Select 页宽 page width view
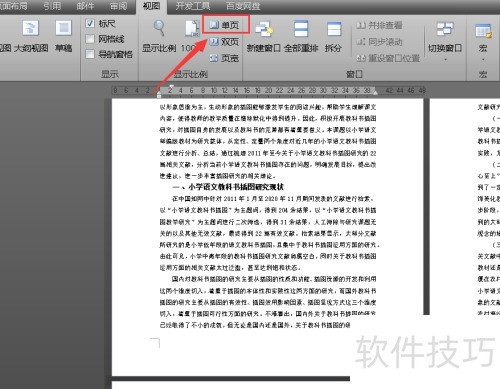500x389 pixels. tap(225, 58)
